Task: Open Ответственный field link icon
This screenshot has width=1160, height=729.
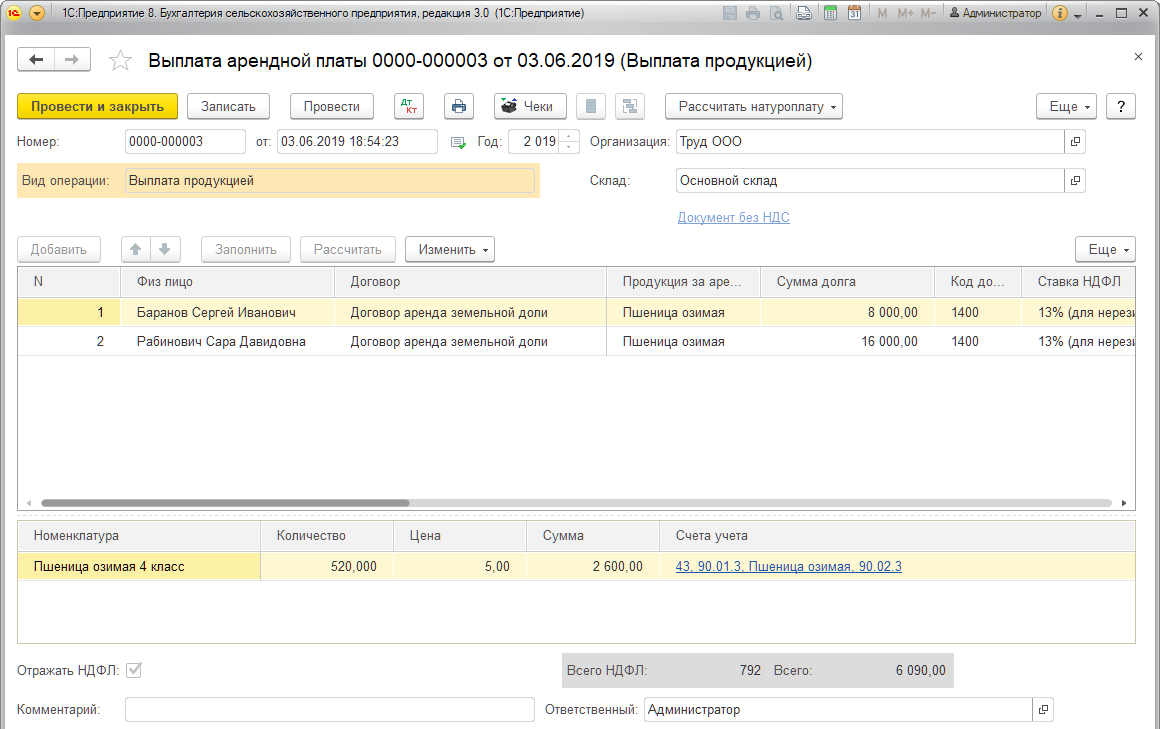Action: pyautogui.click(x=1043, y=709)
